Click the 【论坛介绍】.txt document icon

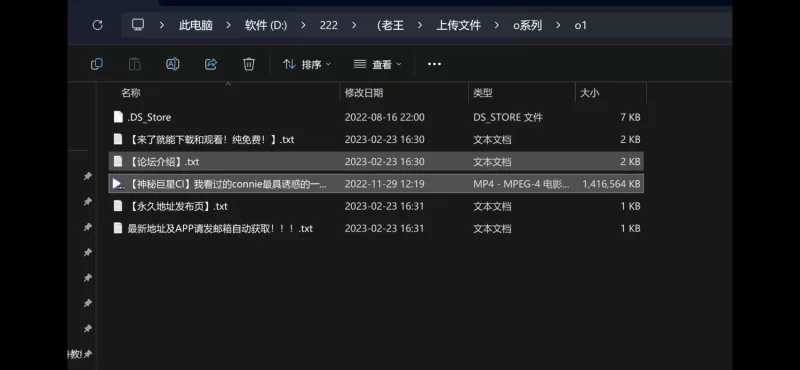click(x=118, y=161)
